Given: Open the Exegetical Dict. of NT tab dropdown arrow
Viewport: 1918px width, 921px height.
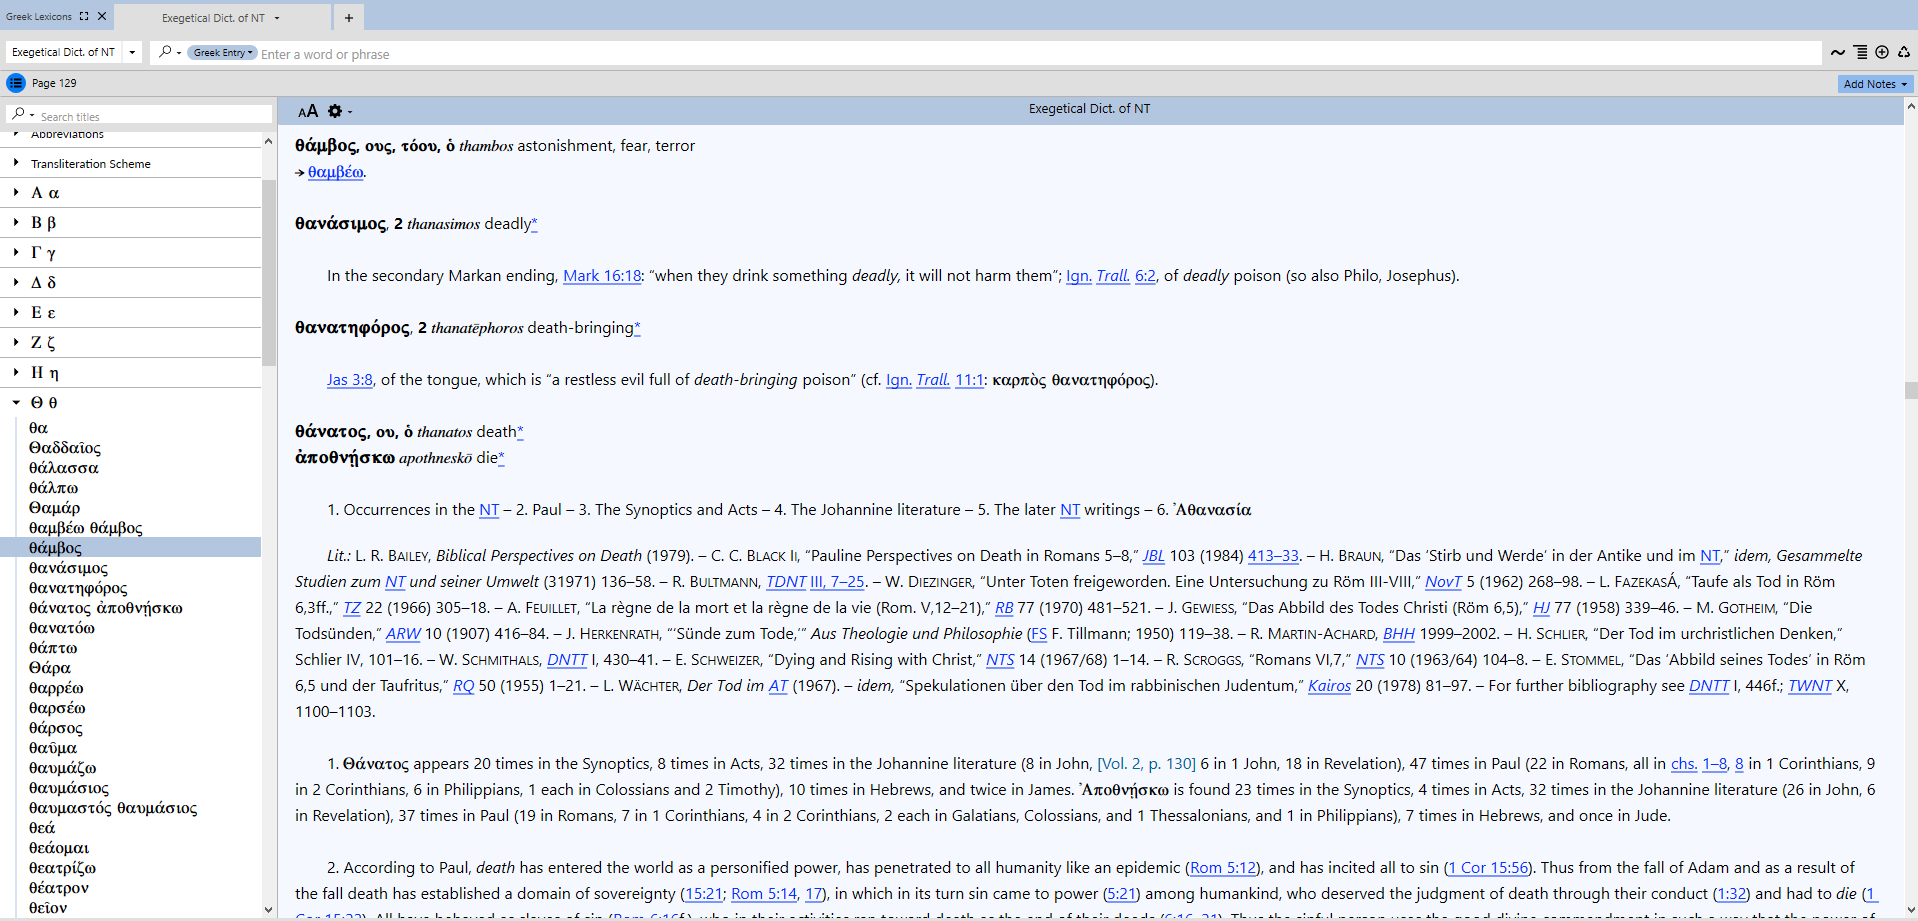Looking at the screenshot, I should (x=277, y=18).
